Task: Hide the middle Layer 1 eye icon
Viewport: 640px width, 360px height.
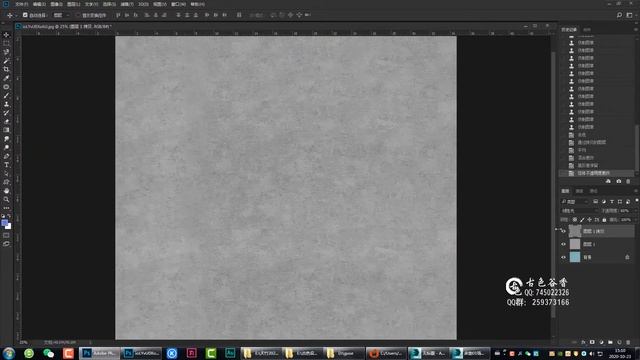Action: (563, 244)
